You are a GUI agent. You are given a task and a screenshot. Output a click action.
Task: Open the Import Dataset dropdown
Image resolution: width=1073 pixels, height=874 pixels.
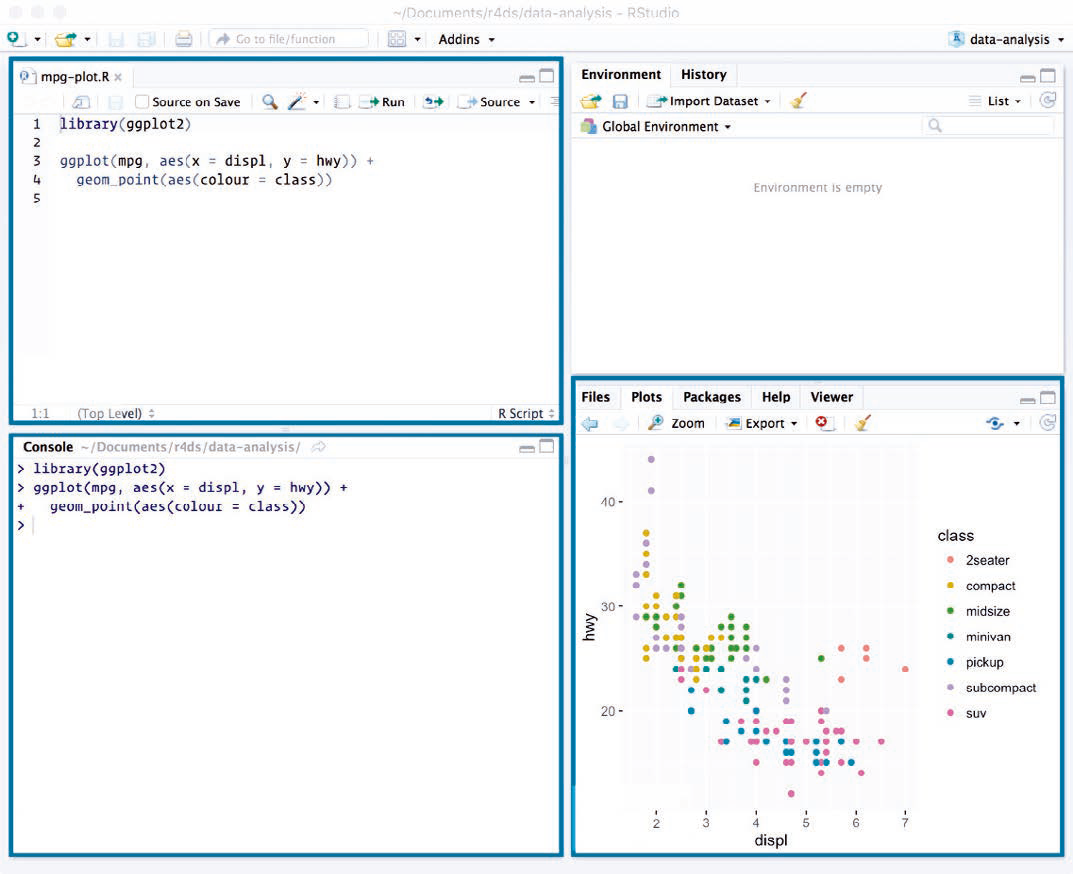pos(709,101)
